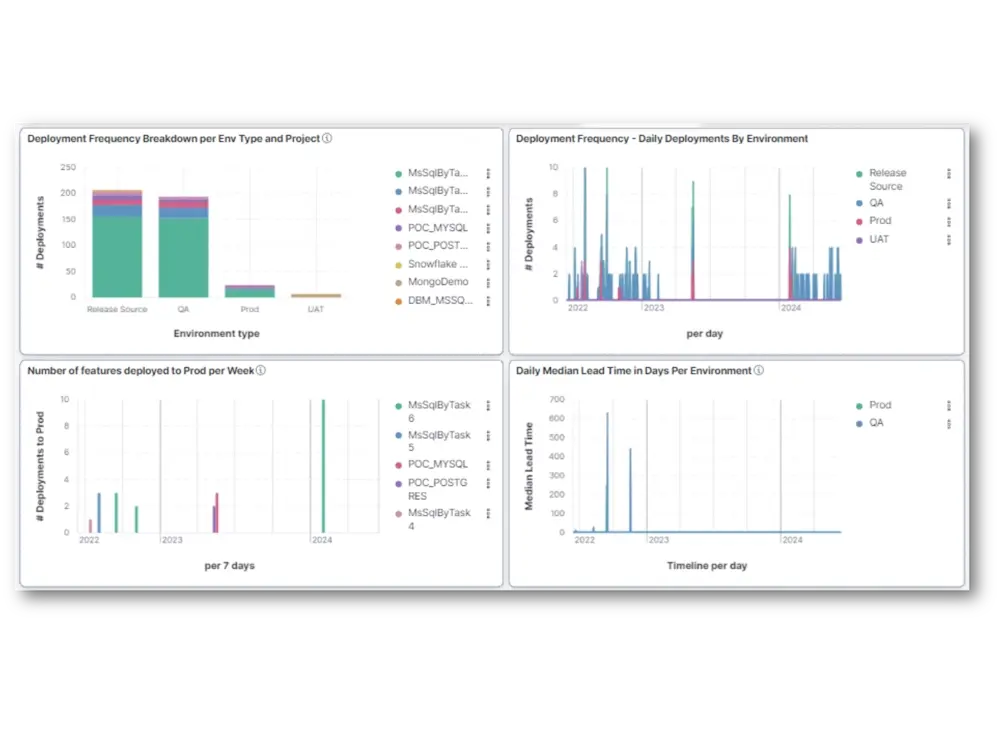Select the Release Source stacked bar
The height and width of the screenshot is (730, 1000).
[x=117, y=243]
